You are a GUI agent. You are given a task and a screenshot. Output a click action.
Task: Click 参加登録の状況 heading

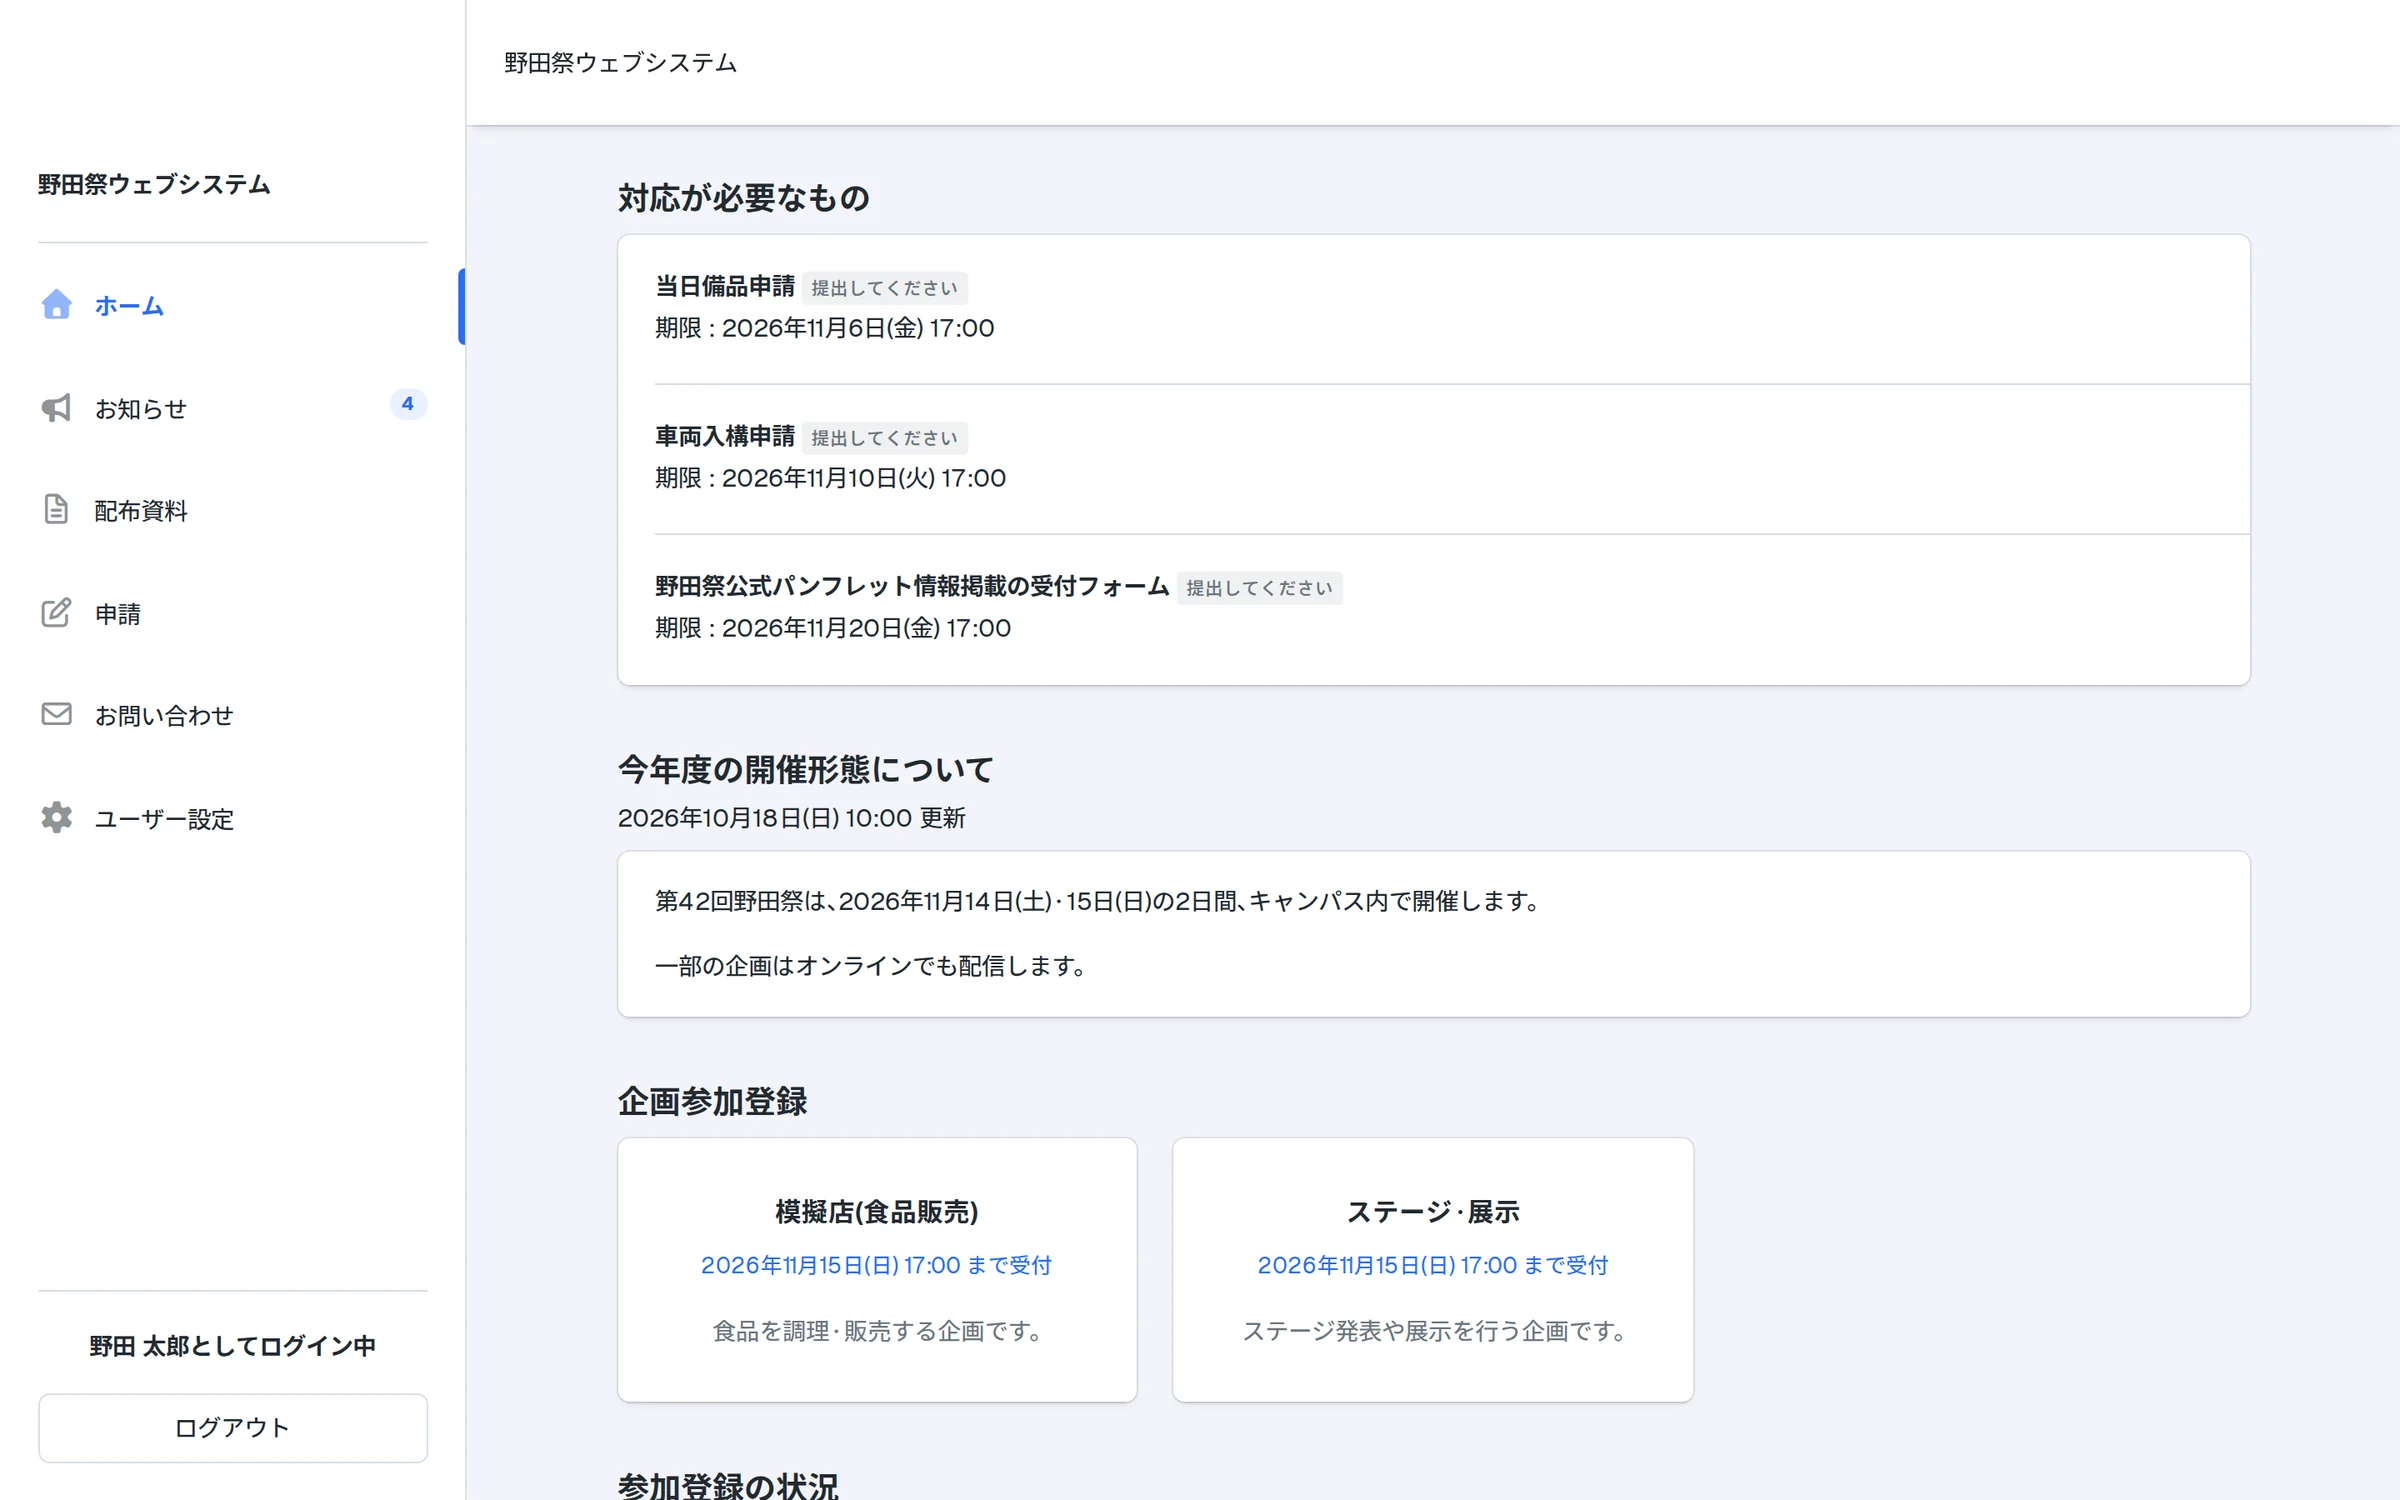[x=728, y=1486]
